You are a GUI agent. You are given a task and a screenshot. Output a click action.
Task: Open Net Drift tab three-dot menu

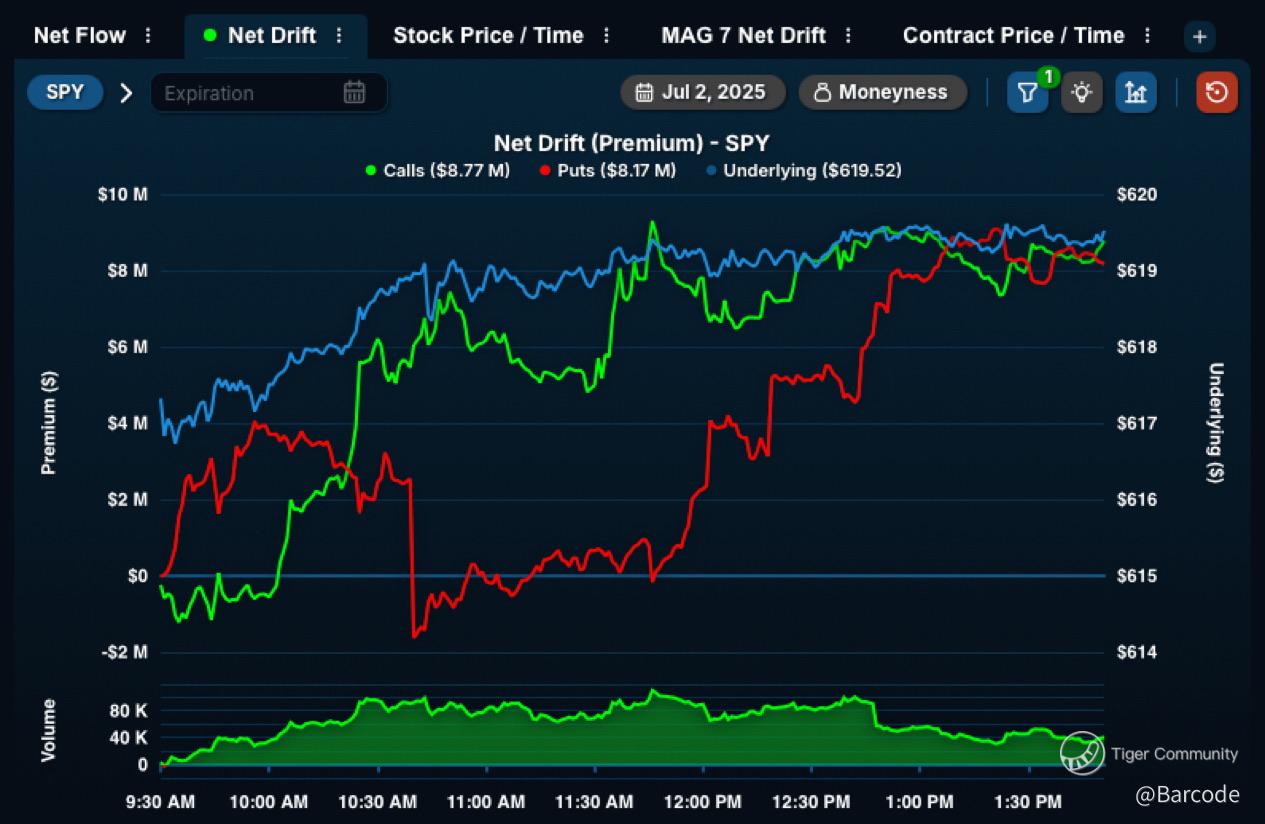pyautogui.click(x=339, y=36)
